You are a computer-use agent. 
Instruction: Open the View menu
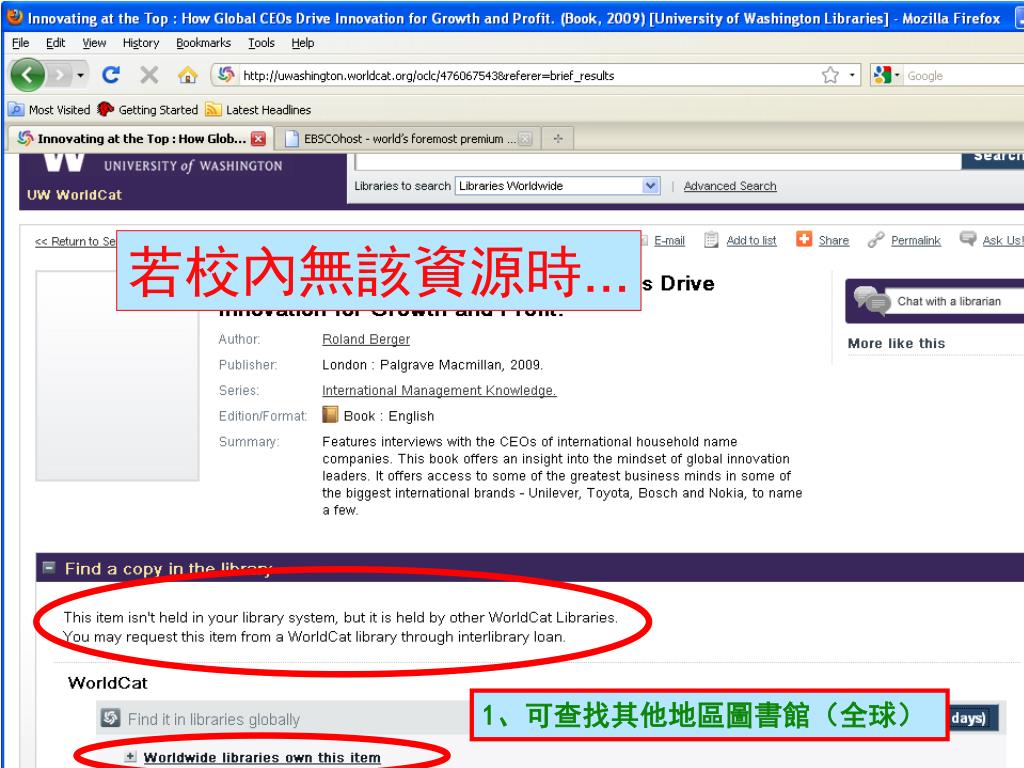94,43
